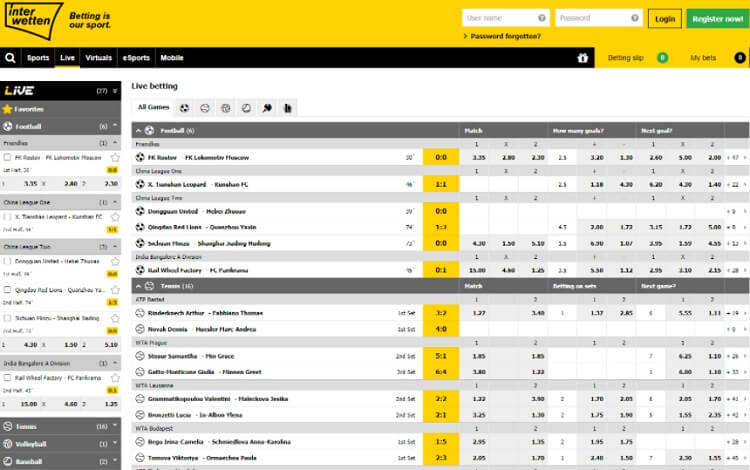This screenshot has width=750, height=470.
Task: Click tennis icon in Tennis table header
Action: pos(149,286)
